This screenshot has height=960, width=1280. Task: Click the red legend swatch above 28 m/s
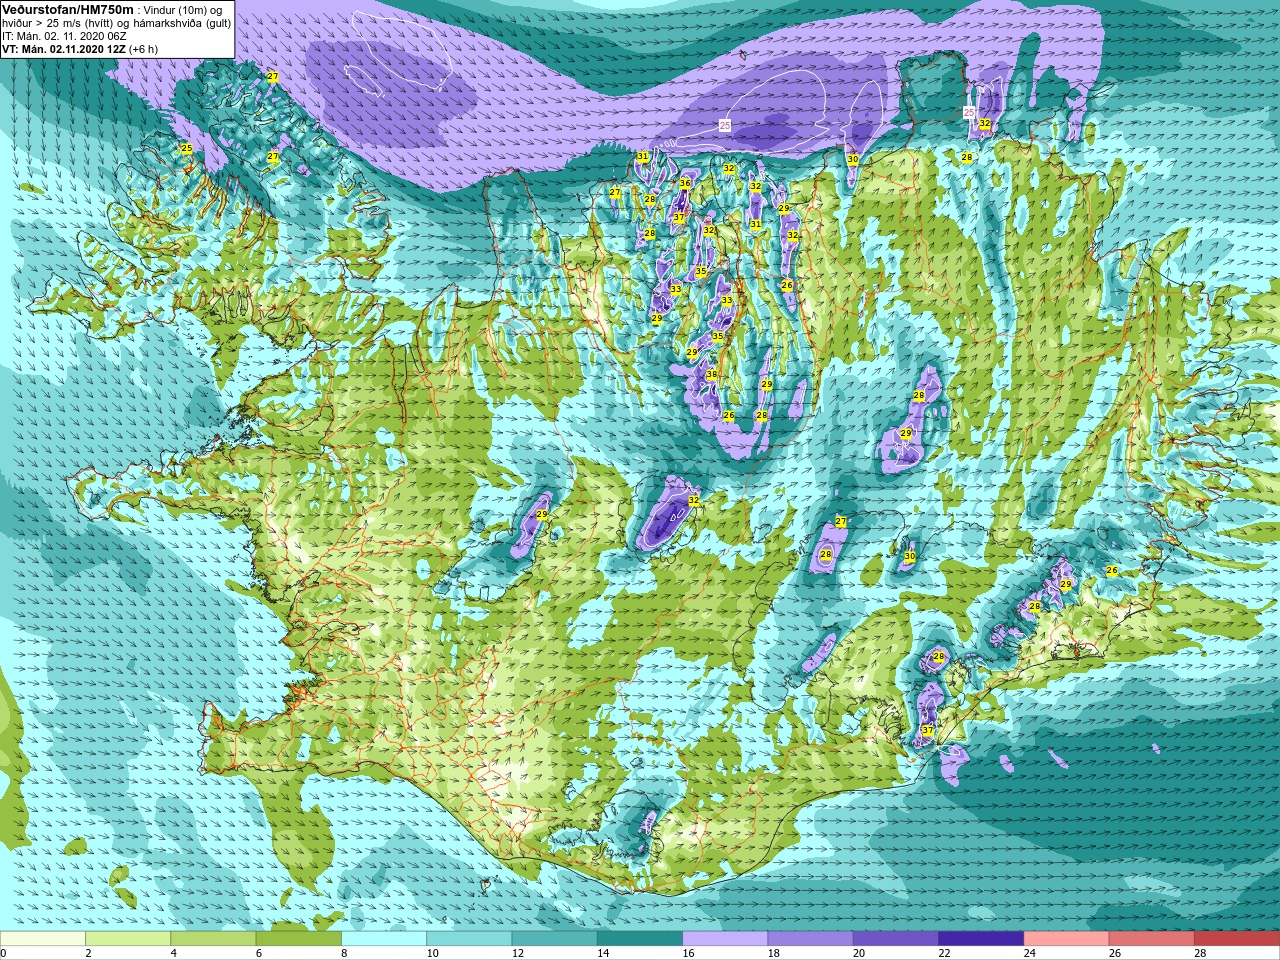coord(1237,939)
